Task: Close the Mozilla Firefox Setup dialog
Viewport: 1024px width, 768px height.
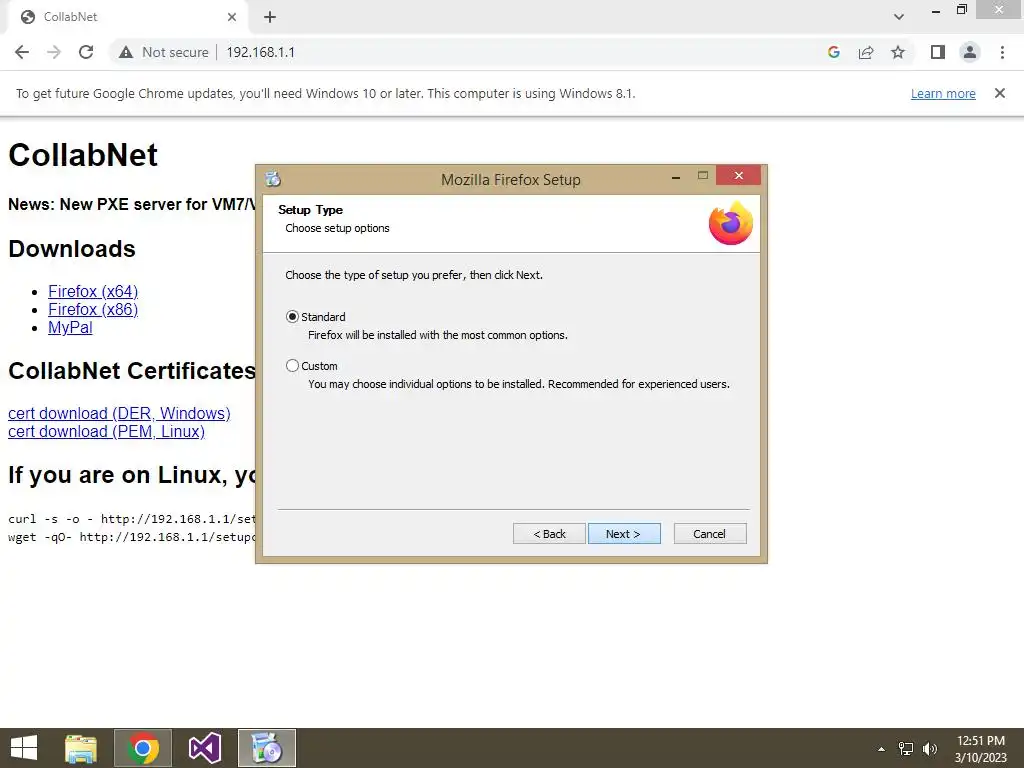Action: 738,175
